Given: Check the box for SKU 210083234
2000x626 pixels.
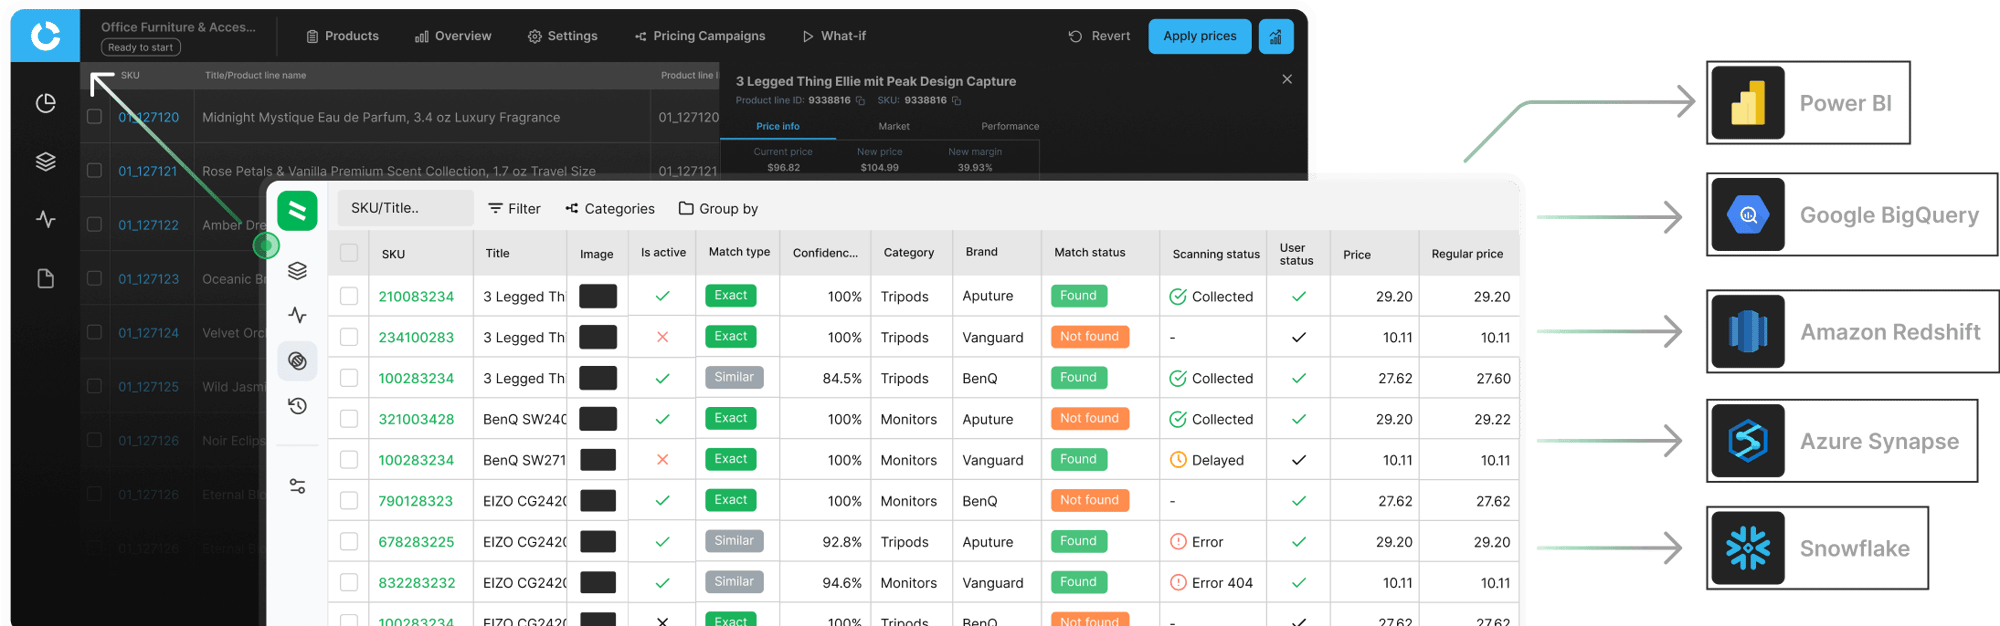Looking at the screenshot, I should click(x=349, y=296).
